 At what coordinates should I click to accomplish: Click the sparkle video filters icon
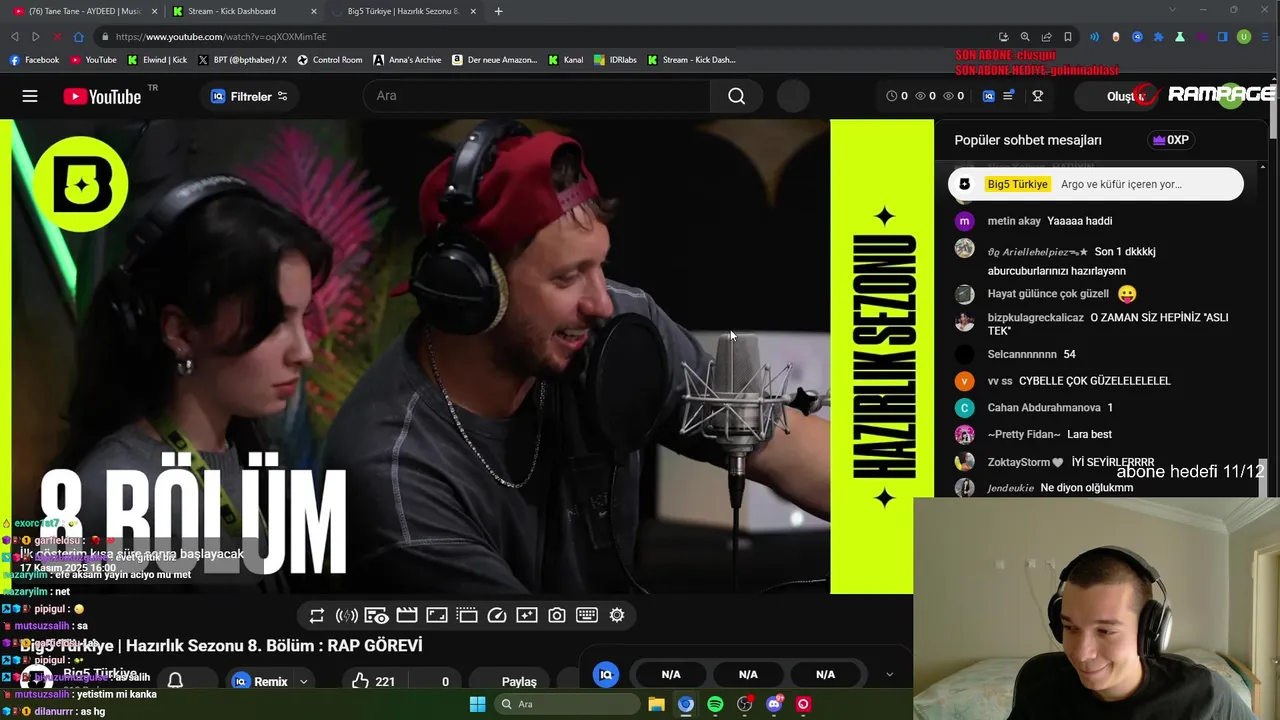point(527,615)
